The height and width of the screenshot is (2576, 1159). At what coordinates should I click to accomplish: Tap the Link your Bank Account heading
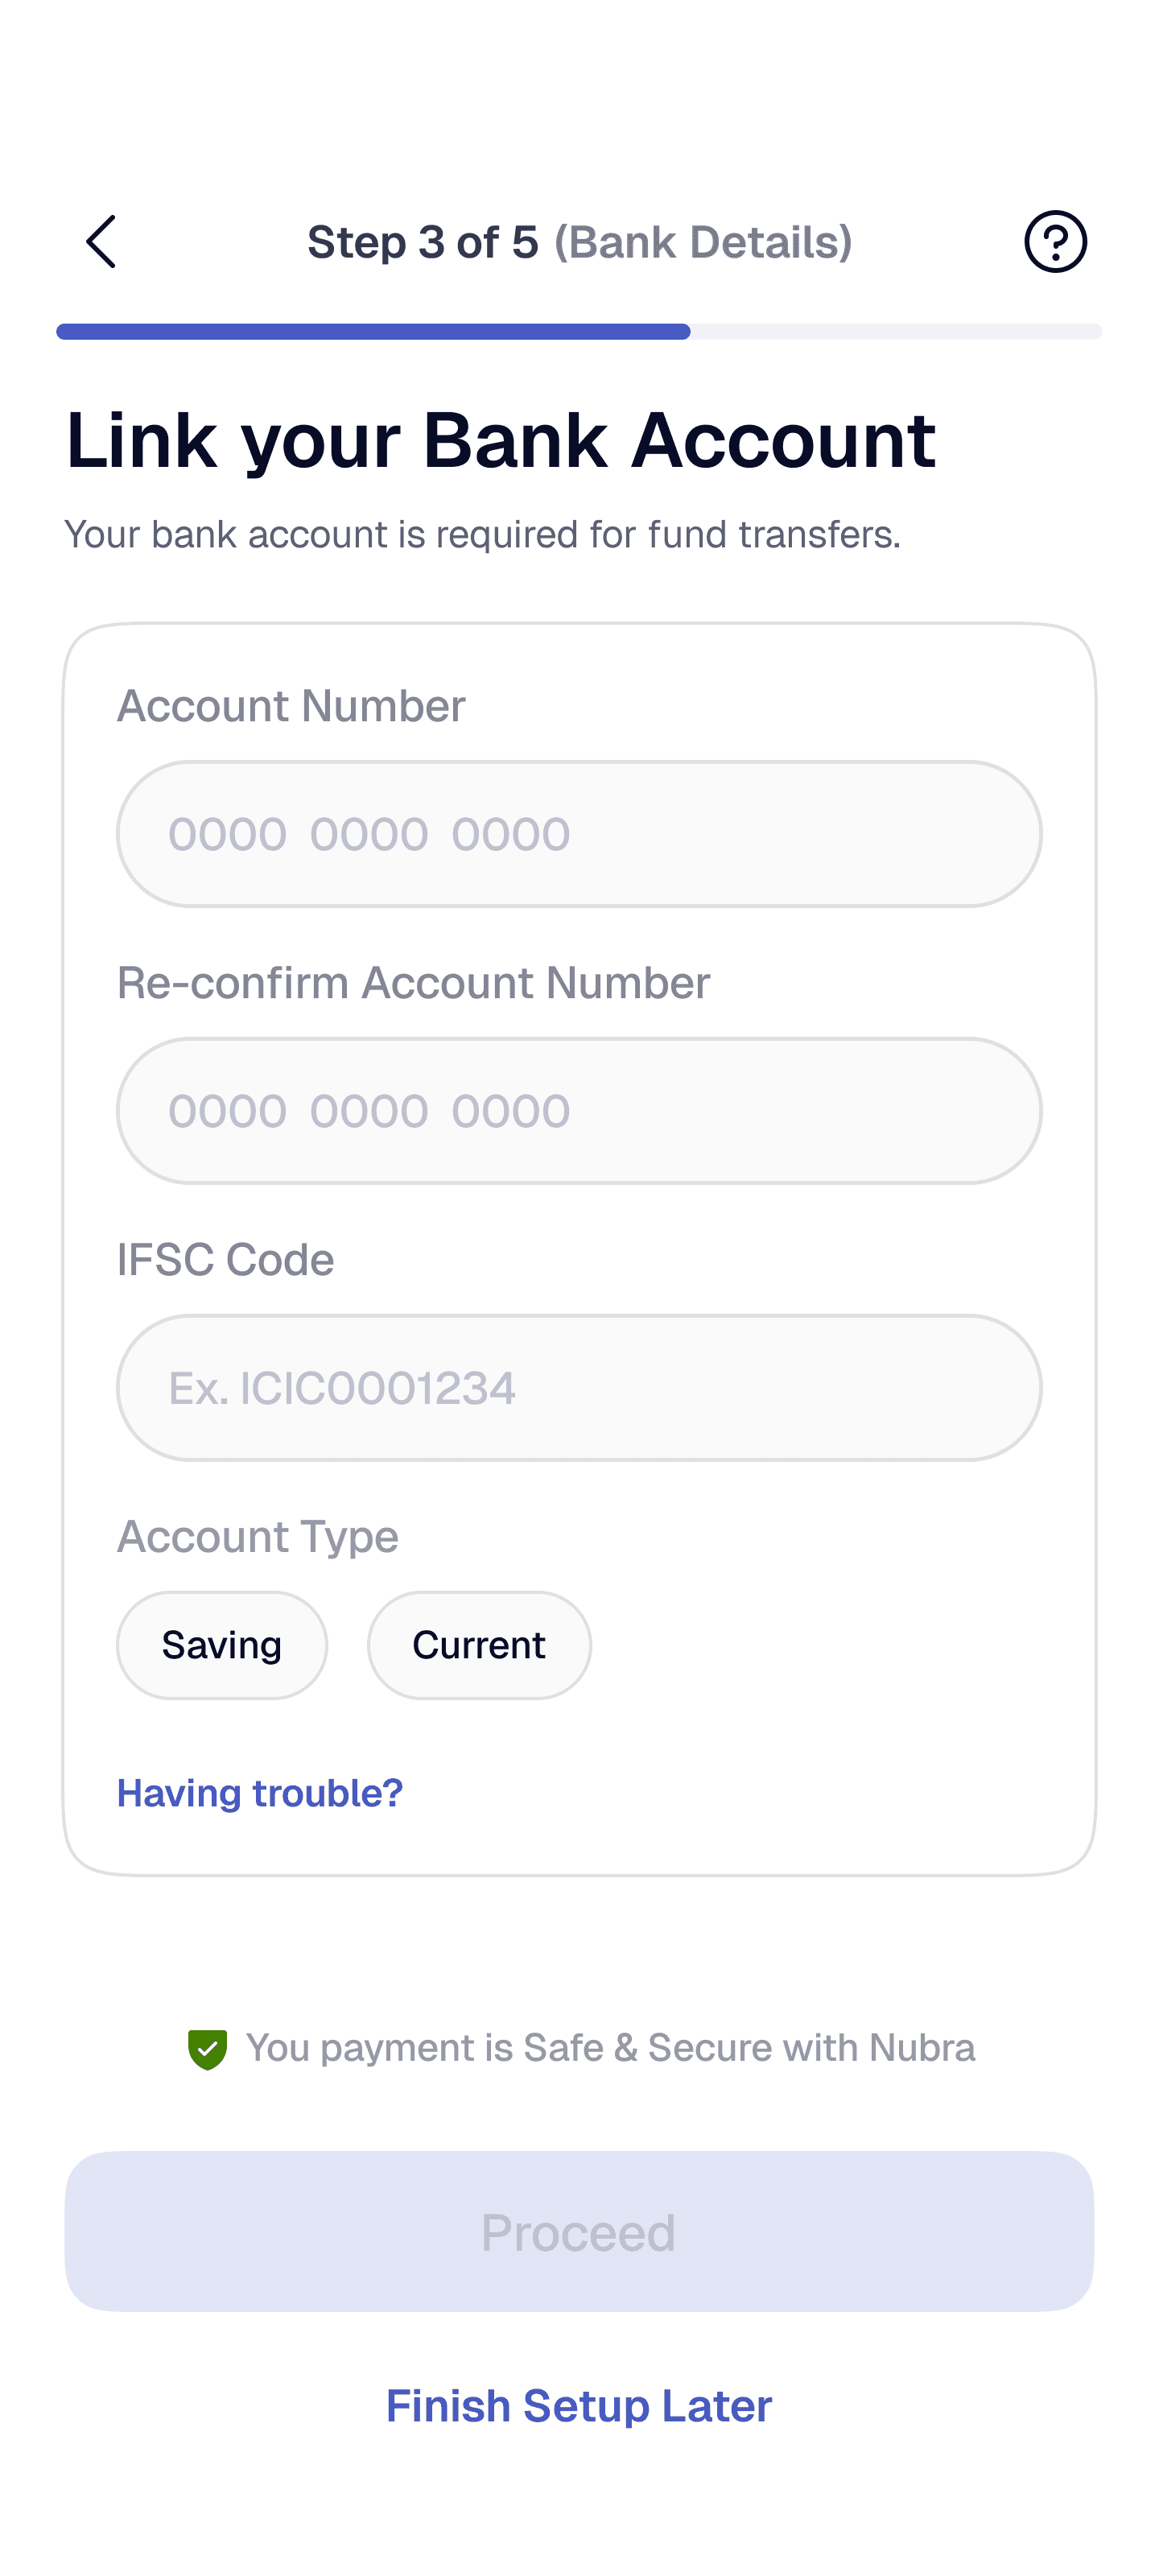(x=501, y=441)
